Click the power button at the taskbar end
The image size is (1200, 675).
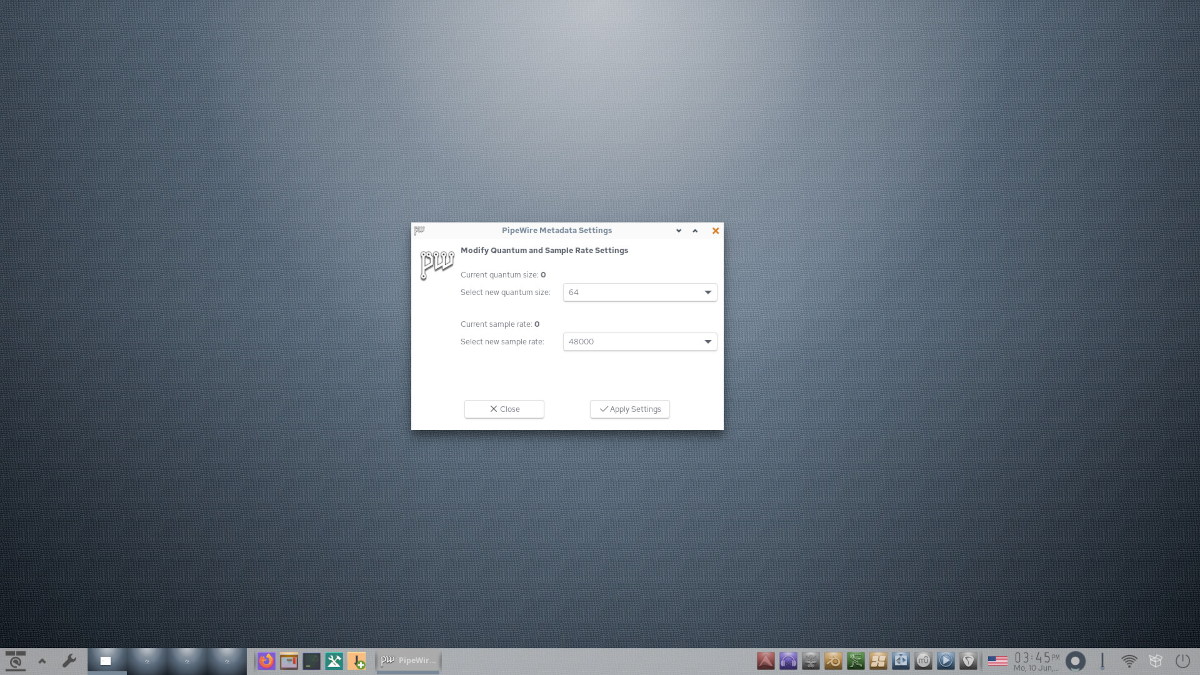tap(1181, 661)
